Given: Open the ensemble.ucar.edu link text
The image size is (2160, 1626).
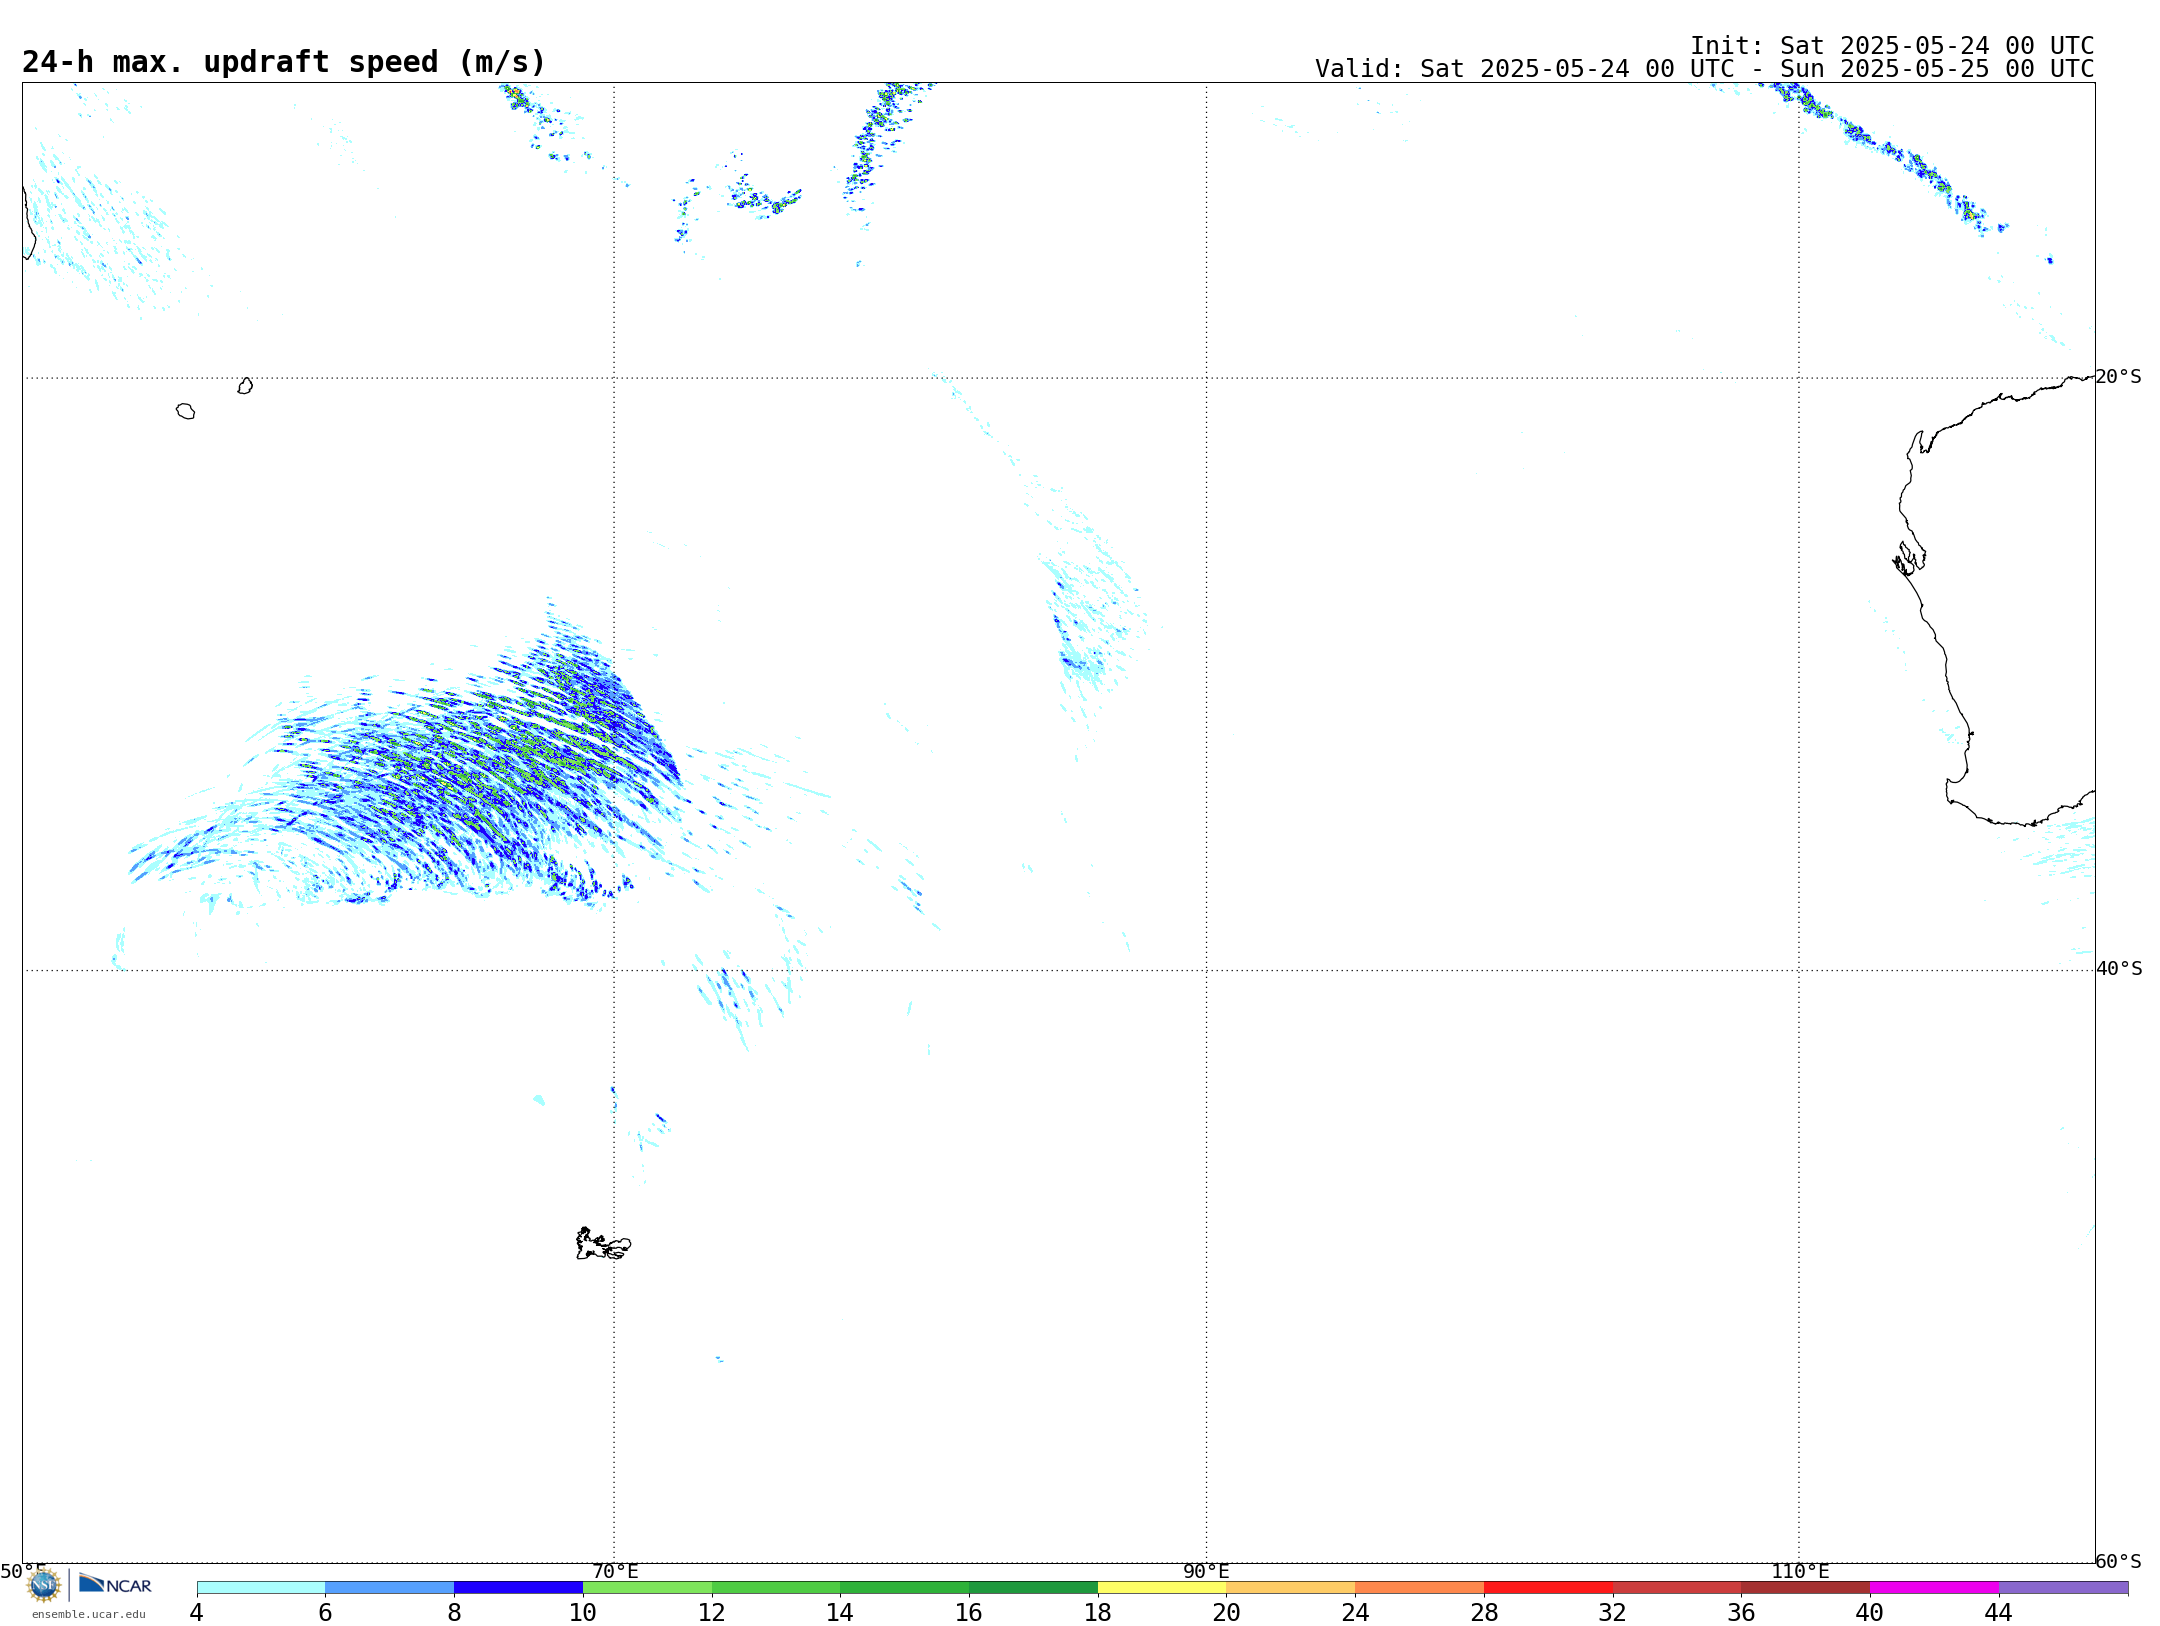Looking at the screenshot, I should 89,1614.
